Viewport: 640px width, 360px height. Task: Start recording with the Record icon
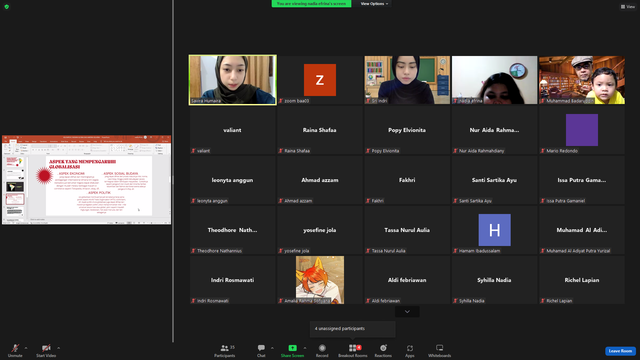(322, 348)
